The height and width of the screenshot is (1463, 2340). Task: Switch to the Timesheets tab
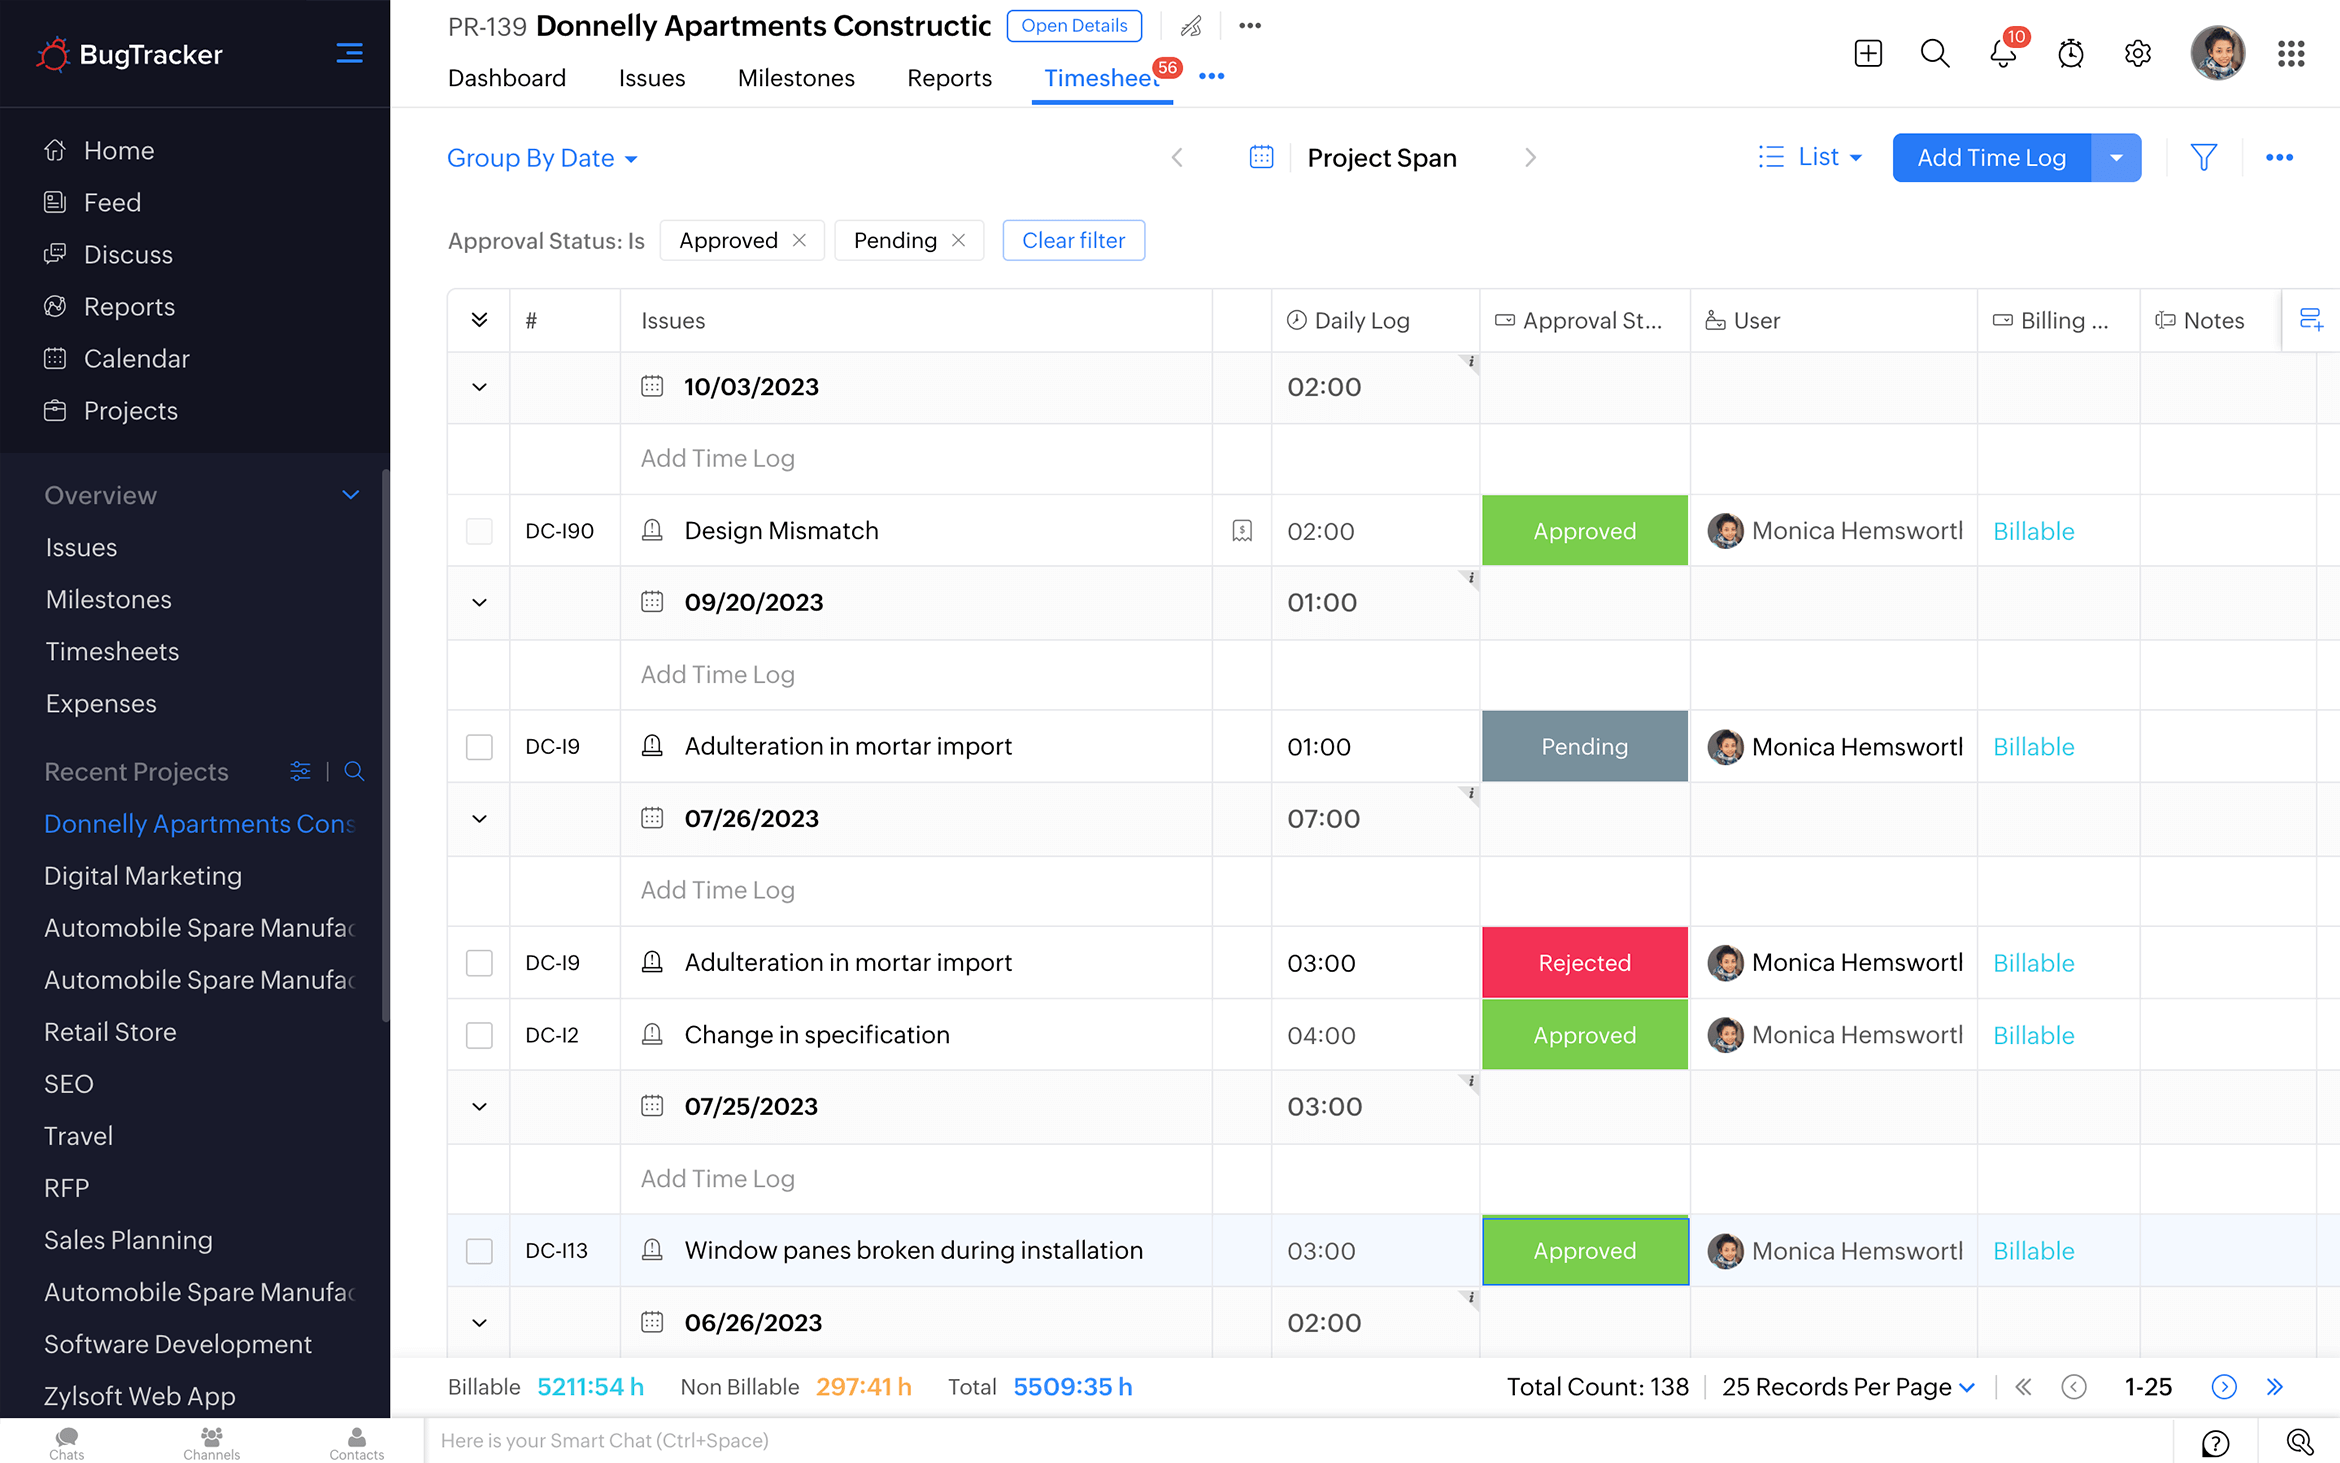(x=1102, y=78)
